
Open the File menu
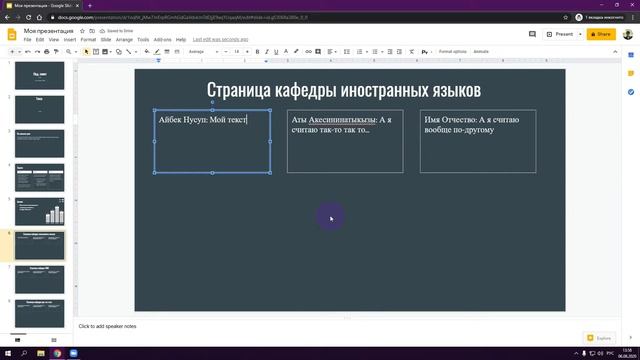pos(27,40)
